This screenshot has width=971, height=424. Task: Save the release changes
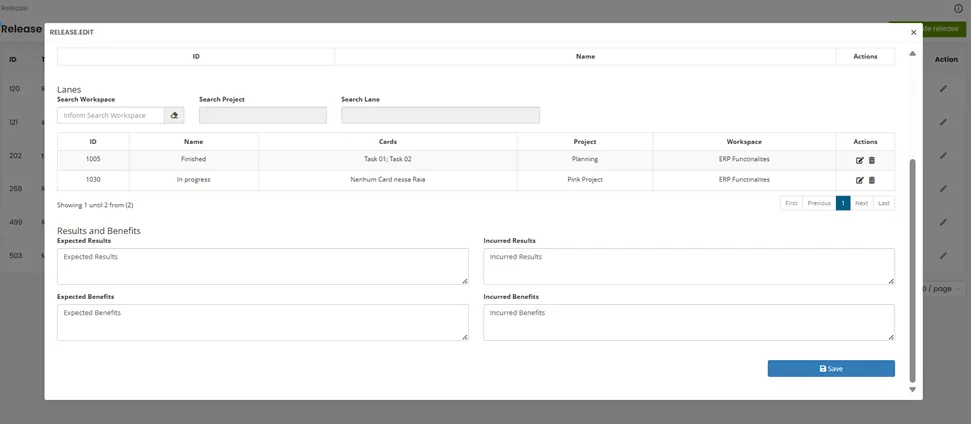[831, 368]
